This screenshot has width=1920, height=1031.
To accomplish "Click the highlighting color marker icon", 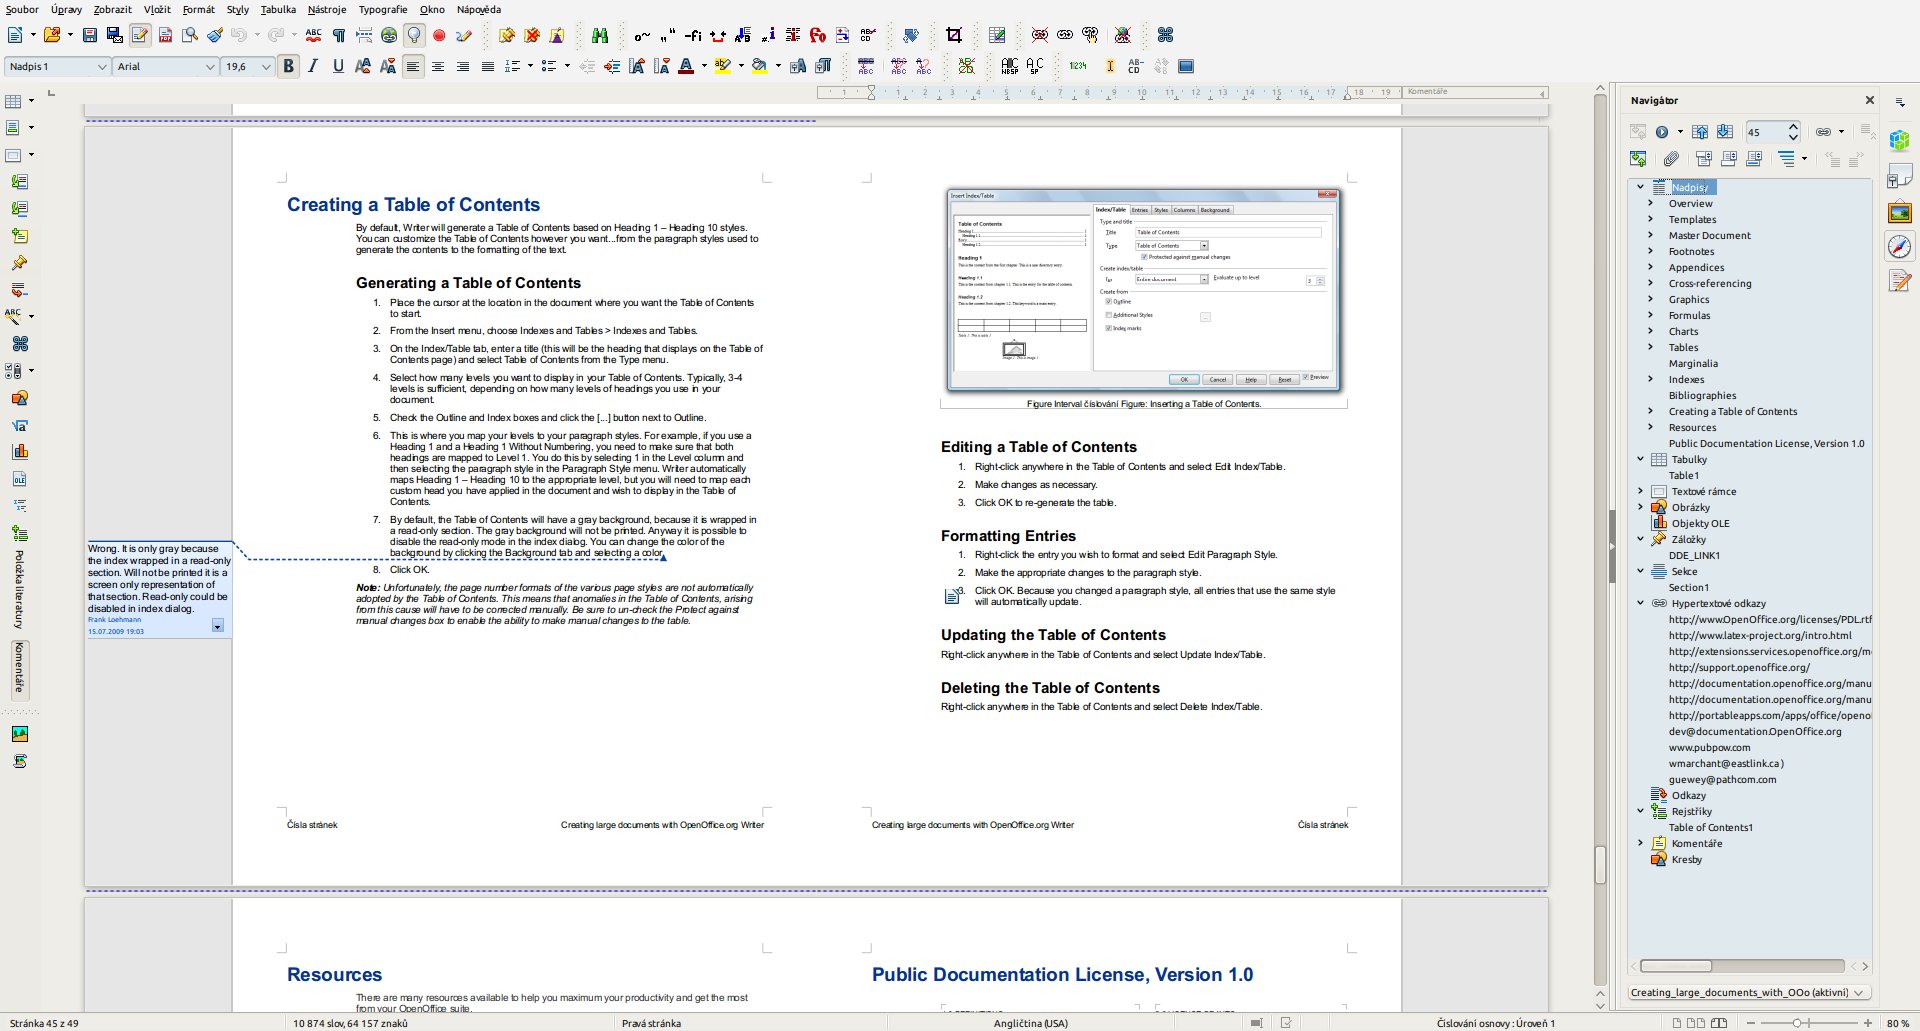I will (x=723, y=66).
